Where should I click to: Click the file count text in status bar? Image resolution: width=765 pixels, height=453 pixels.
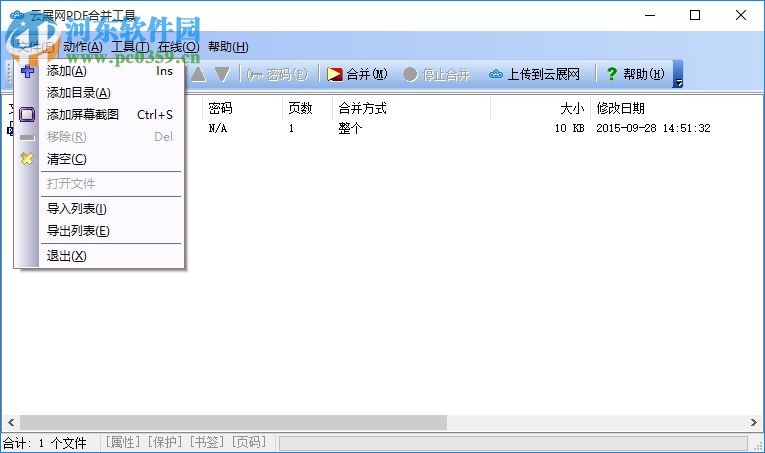coord(45,443)
